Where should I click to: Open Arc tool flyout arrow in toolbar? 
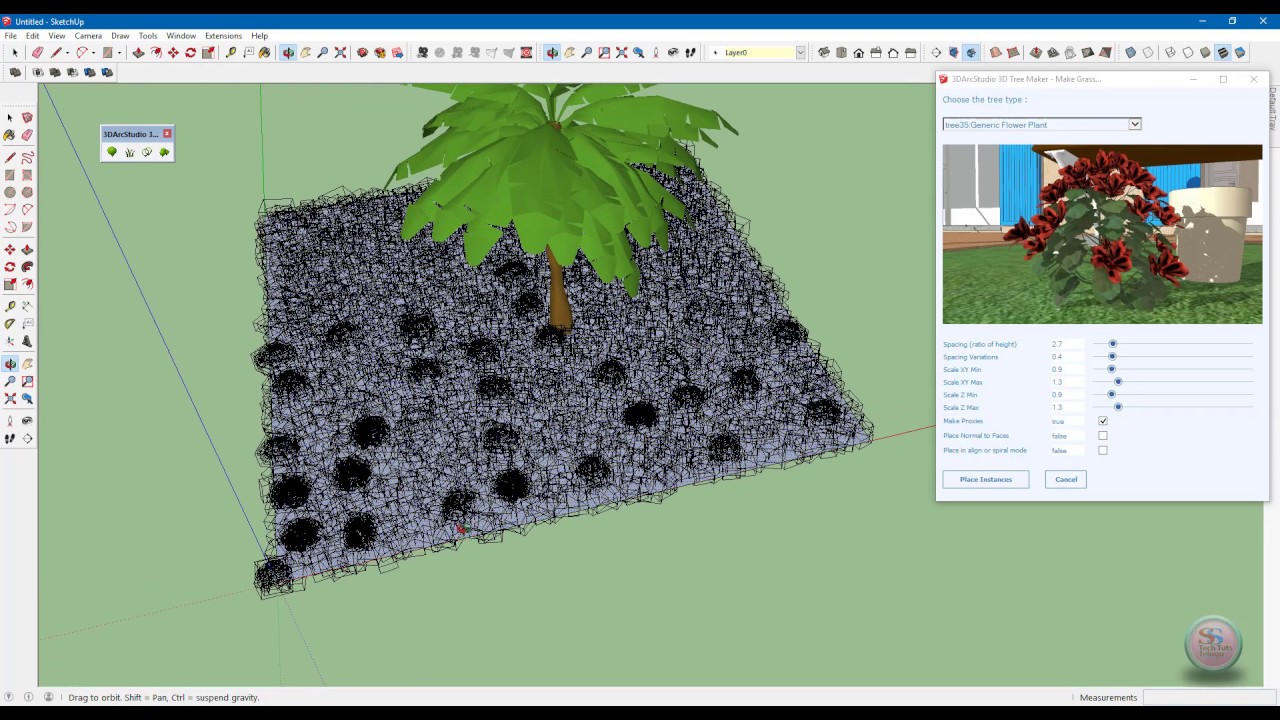[93, 52]
